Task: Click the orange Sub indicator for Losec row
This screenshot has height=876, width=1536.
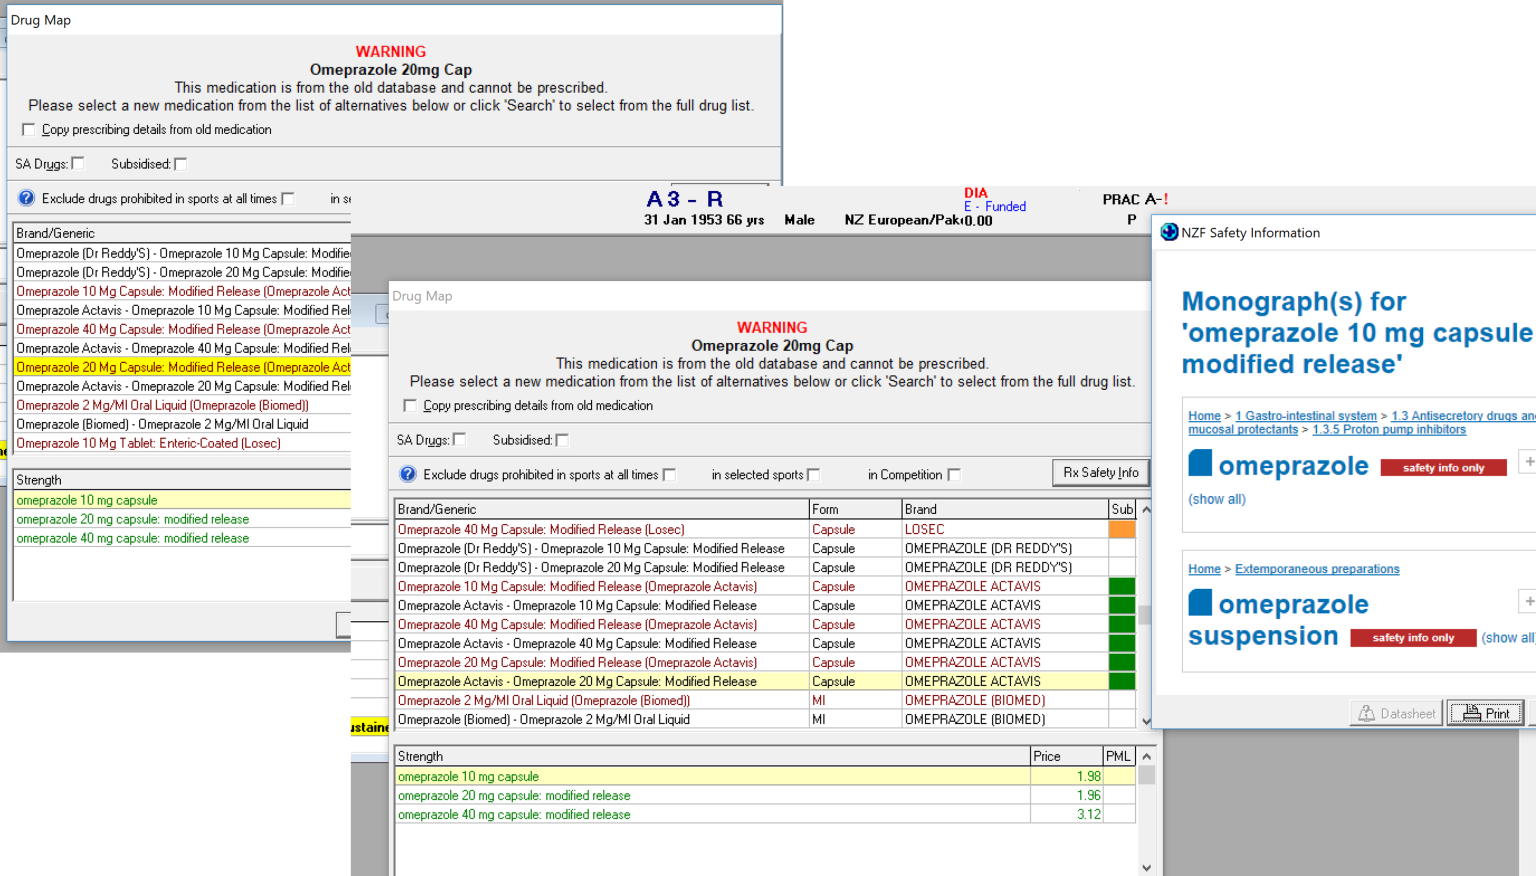Action: pos(1122,529)
